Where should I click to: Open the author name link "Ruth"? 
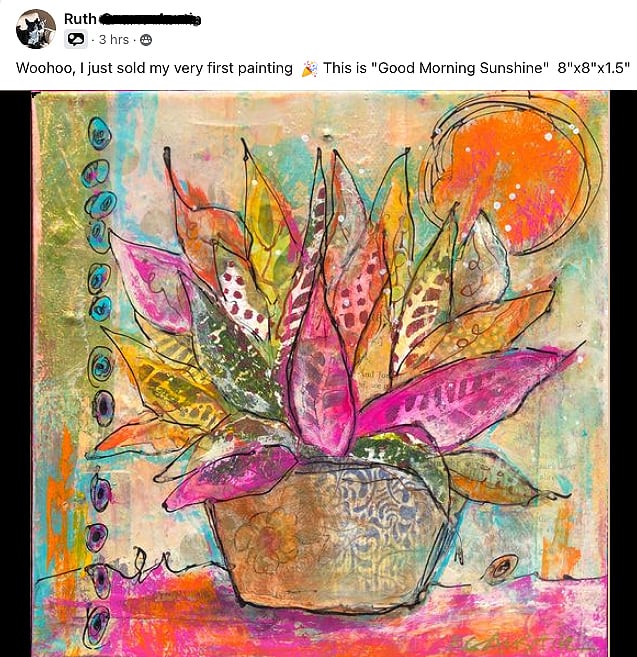point(80,19)
